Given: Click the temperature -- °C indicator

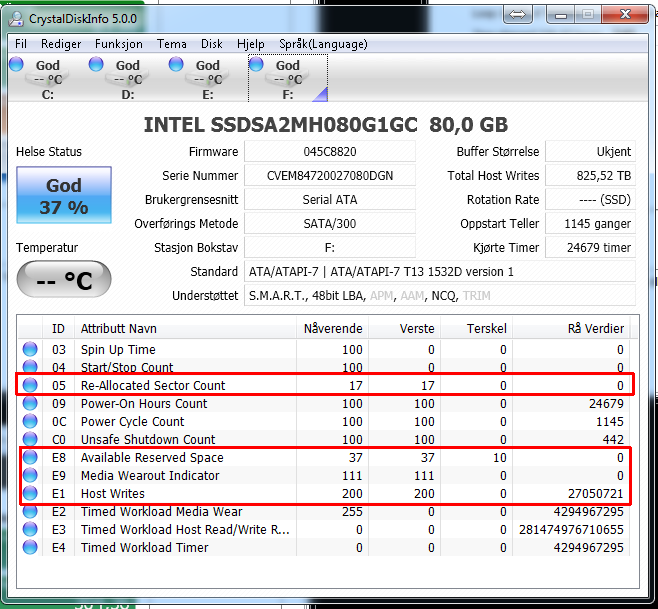Looking at the screenshot, I should pyautogui.click(x=64, y=279).
